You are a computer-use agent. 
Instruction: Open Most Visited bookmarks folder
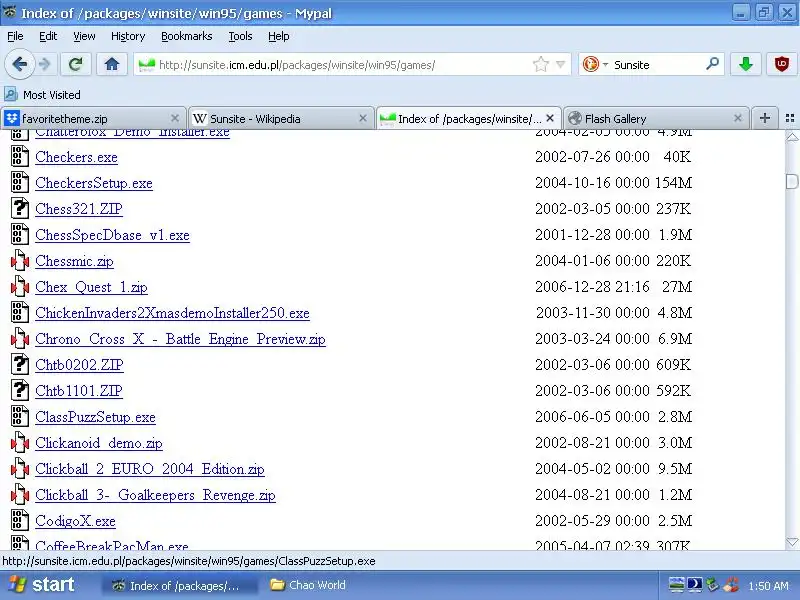click(x=42, y=95)
